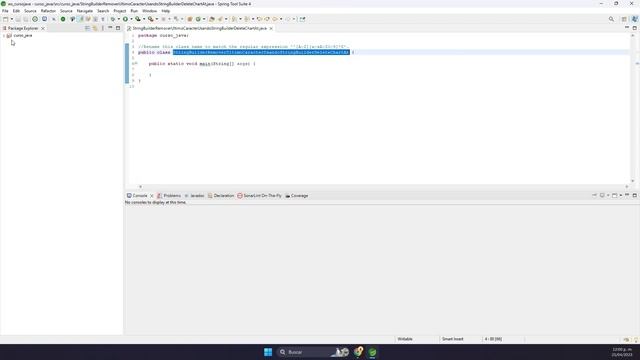Click the New Java Class icon
The width and height of the screenshot is (640, 360).
click(x=198, y=19)
